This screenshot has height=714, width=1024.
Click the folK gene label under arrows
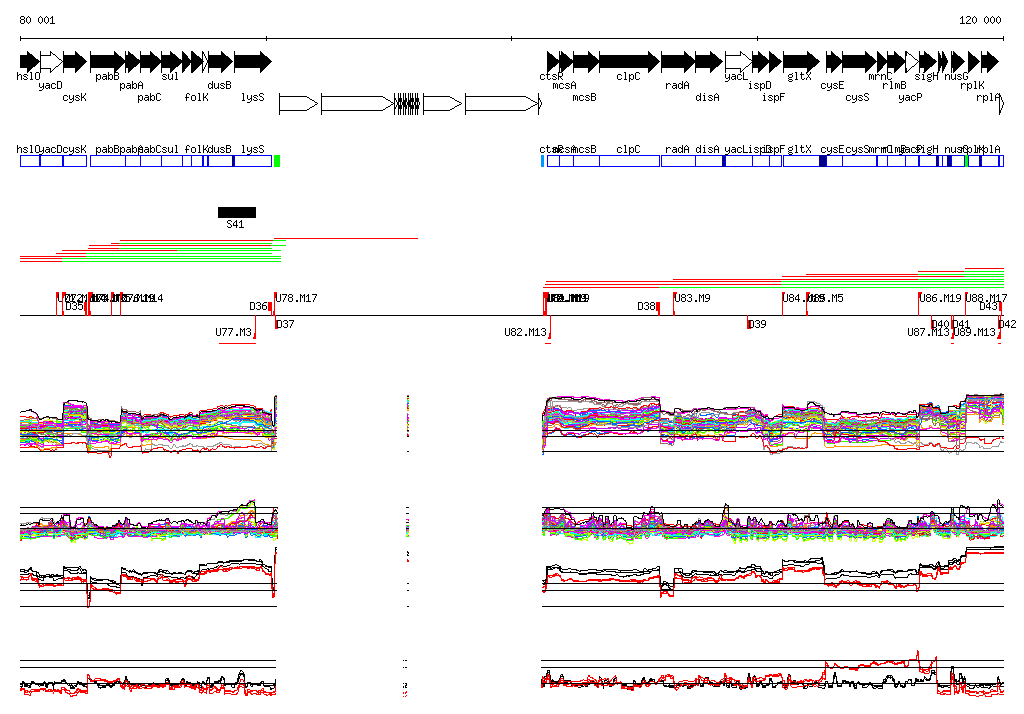[197, 97]
